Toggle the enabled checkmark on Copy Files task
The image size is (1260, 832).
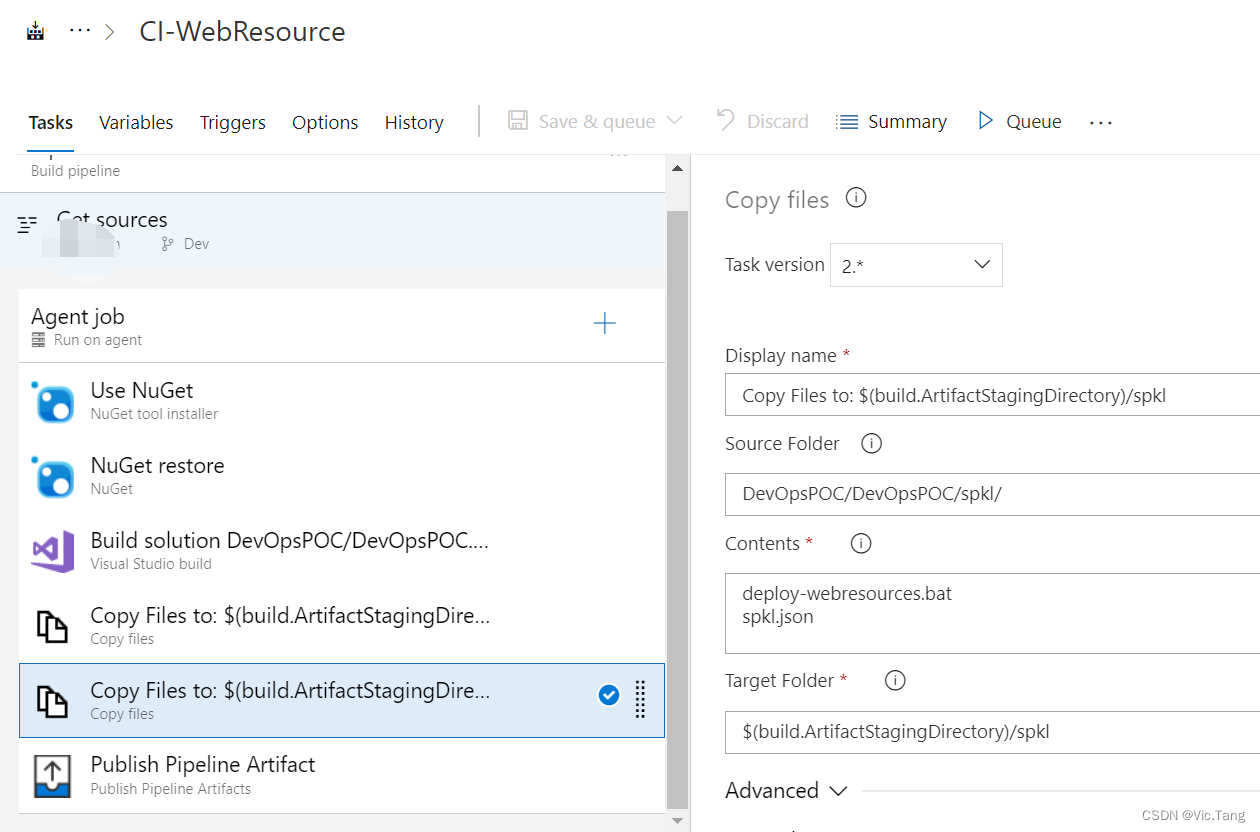point(609,695)
